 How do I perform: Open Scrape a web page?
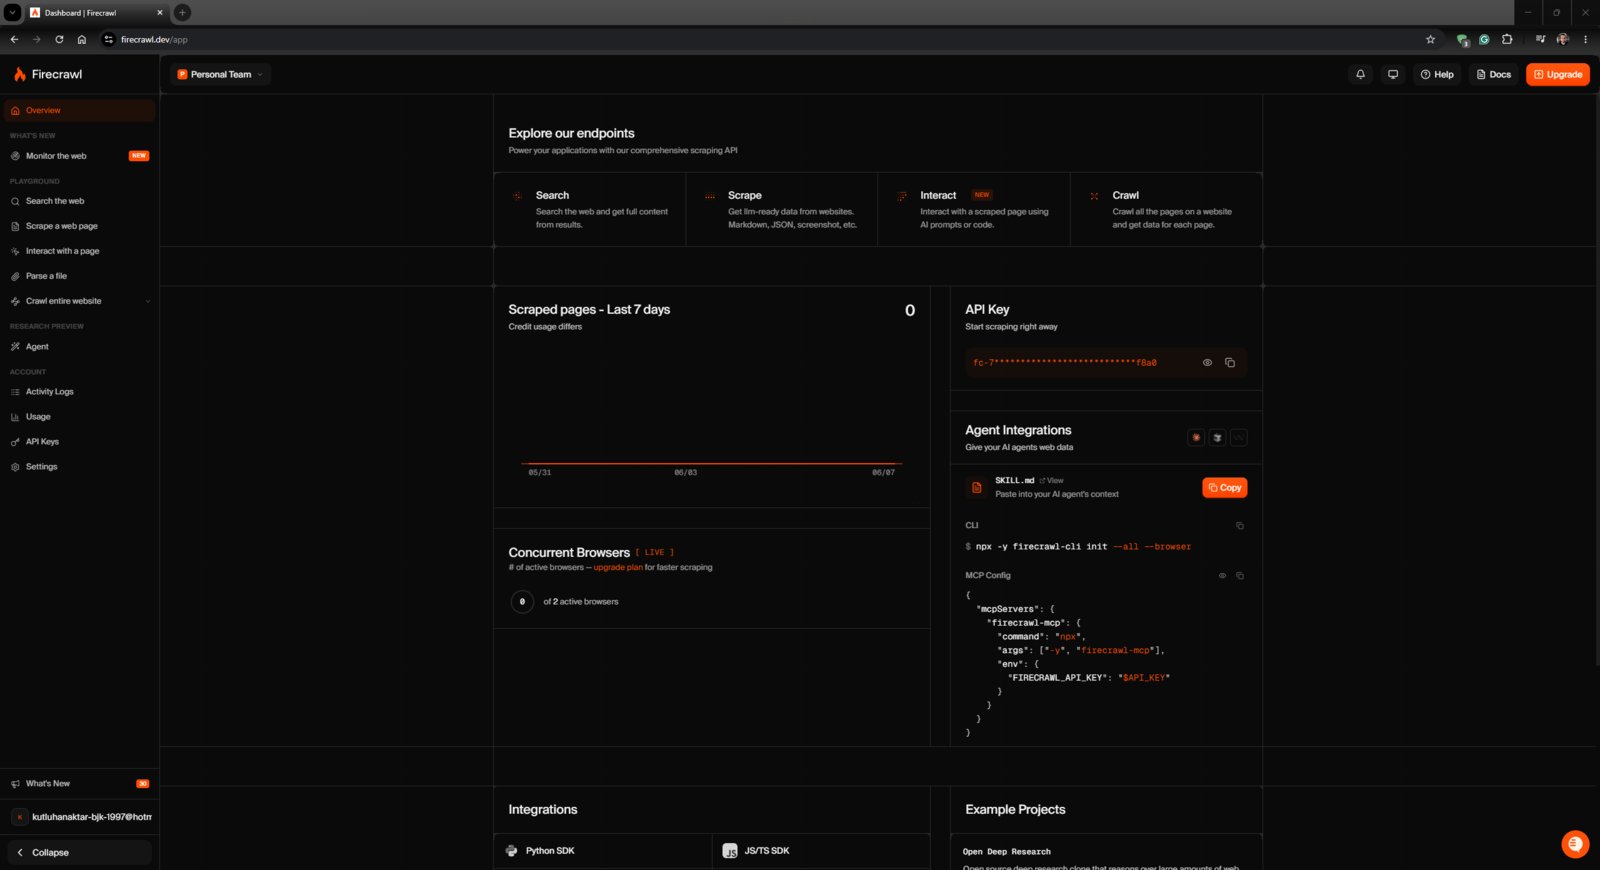click(79, 226)
